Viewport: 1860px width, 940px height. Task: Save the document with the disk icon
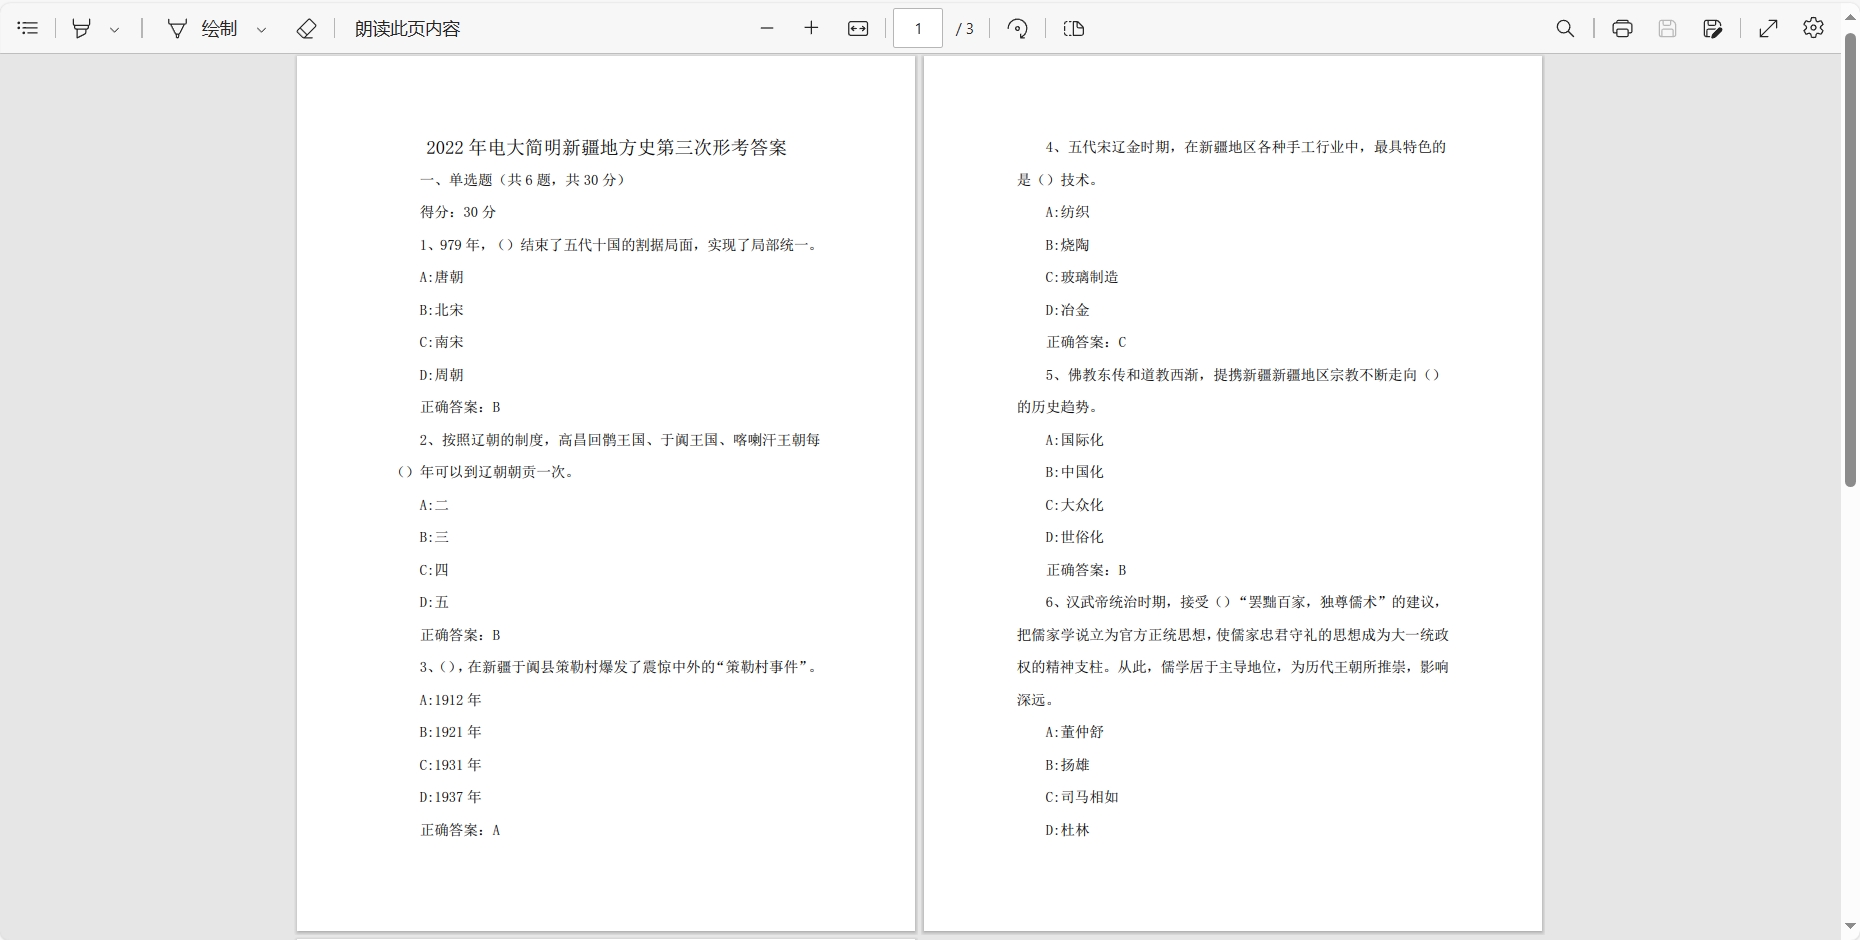[x=1667, y=28]
